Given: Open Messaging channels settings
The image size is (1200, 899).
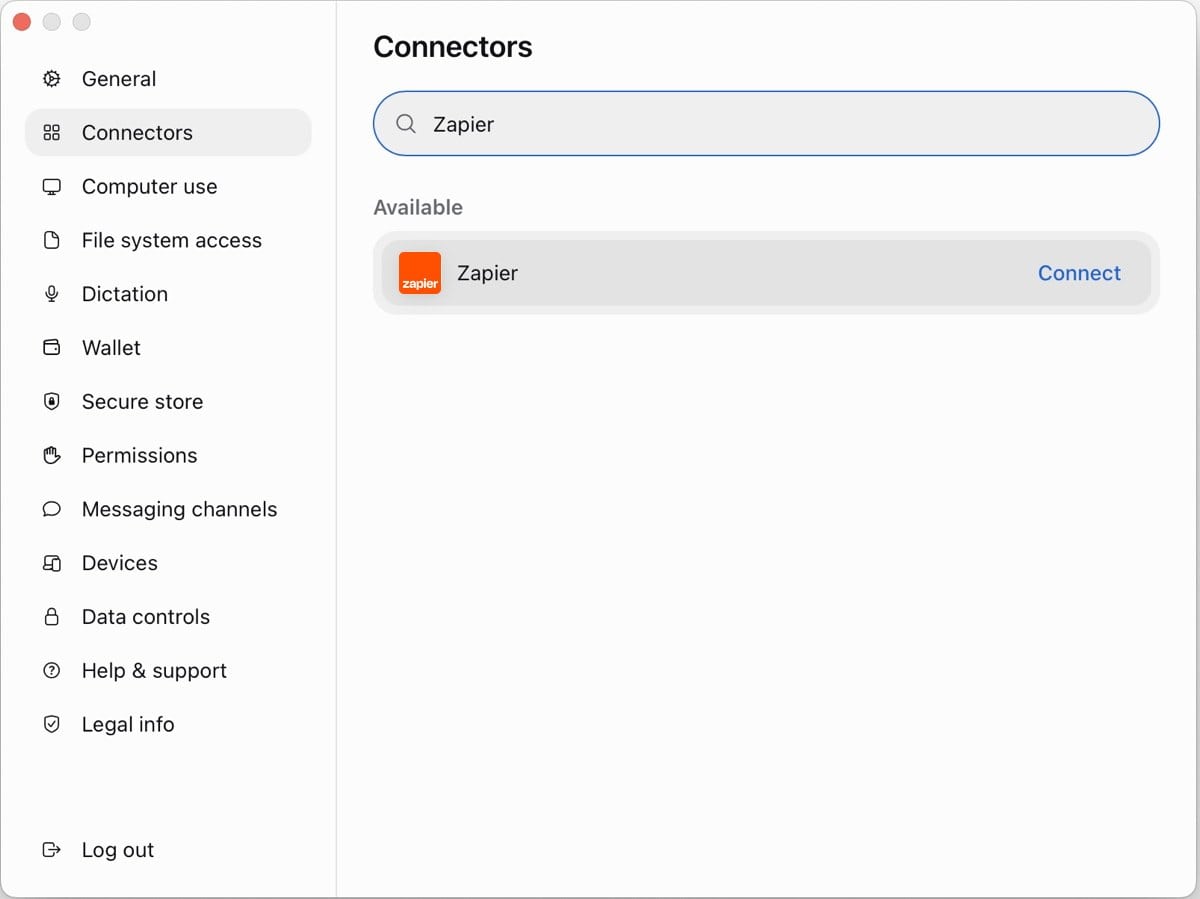Looking at the screenshot, I should [x=168, y=510].
